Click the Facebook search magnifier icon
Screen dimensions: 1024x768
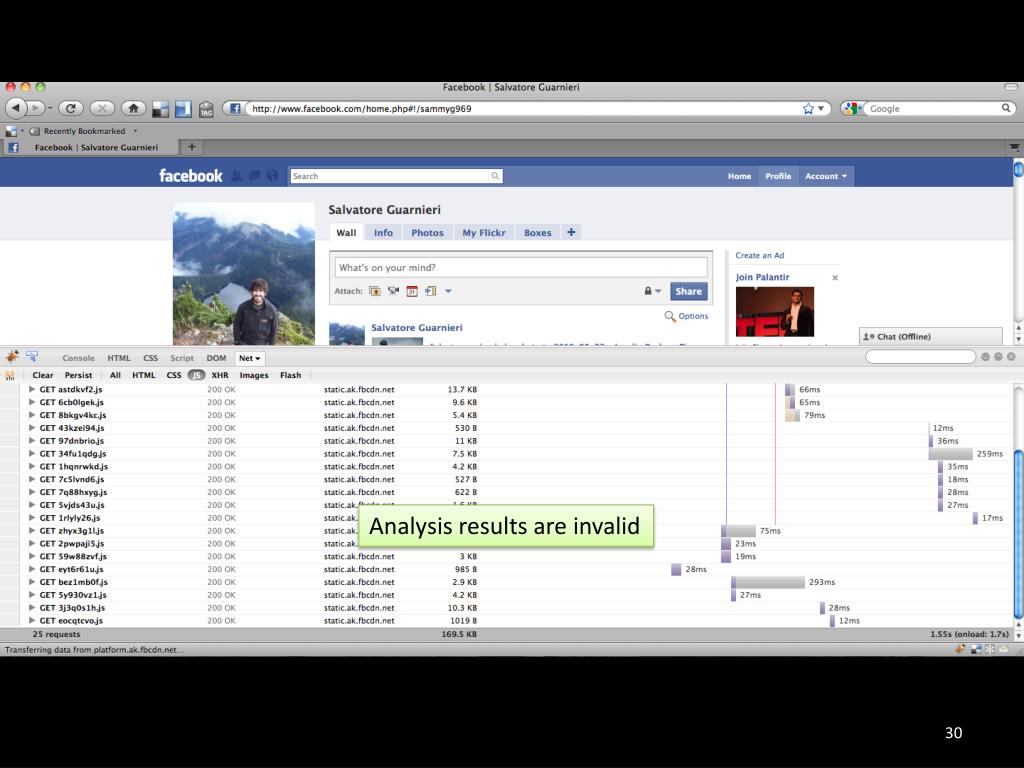tap(495, 176)
